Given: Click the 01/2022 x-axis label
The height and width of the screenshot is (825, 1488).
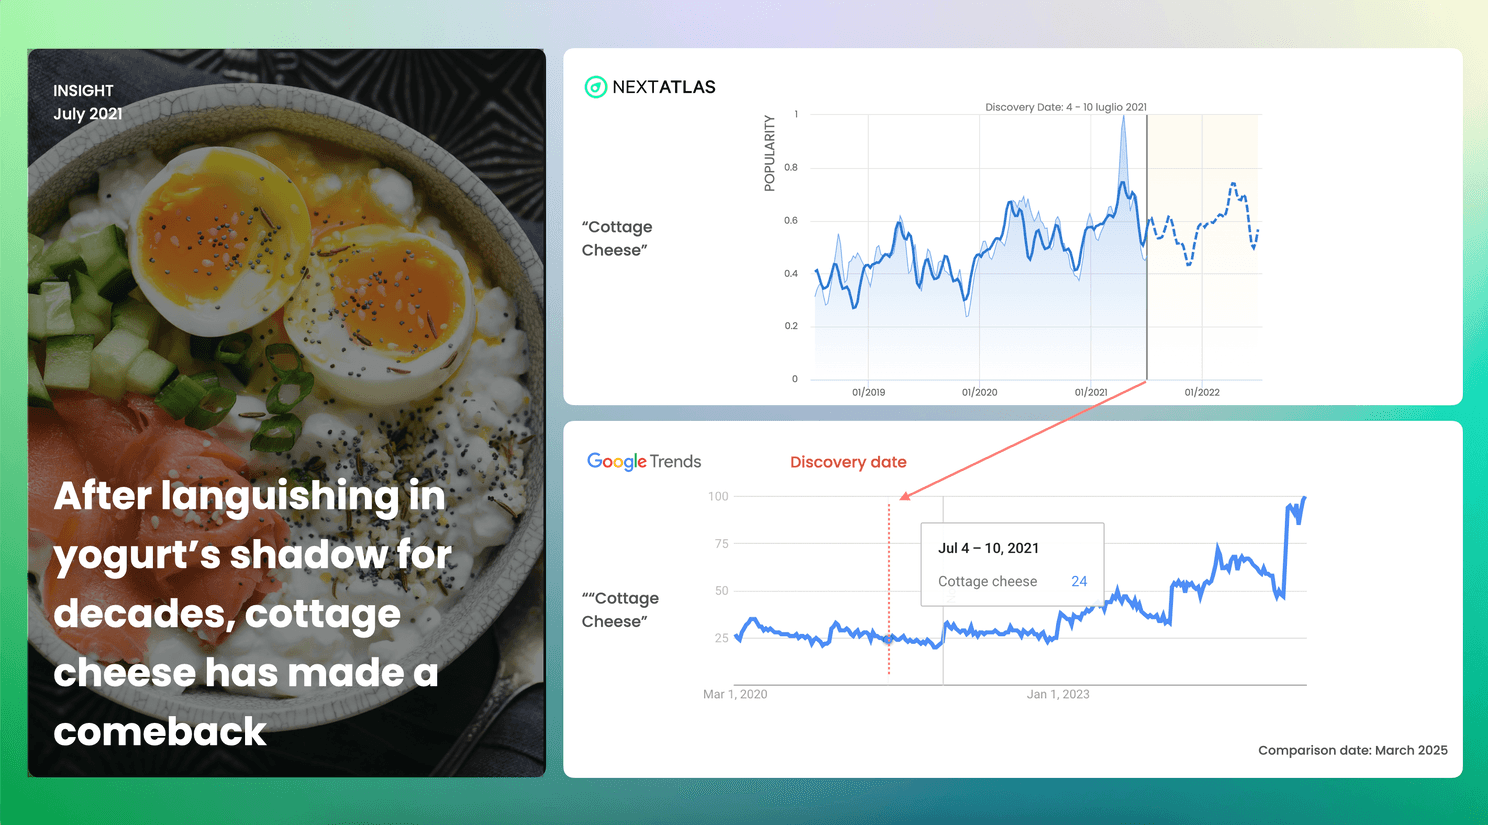Looking at the screenshot, I should point(1202,392).
